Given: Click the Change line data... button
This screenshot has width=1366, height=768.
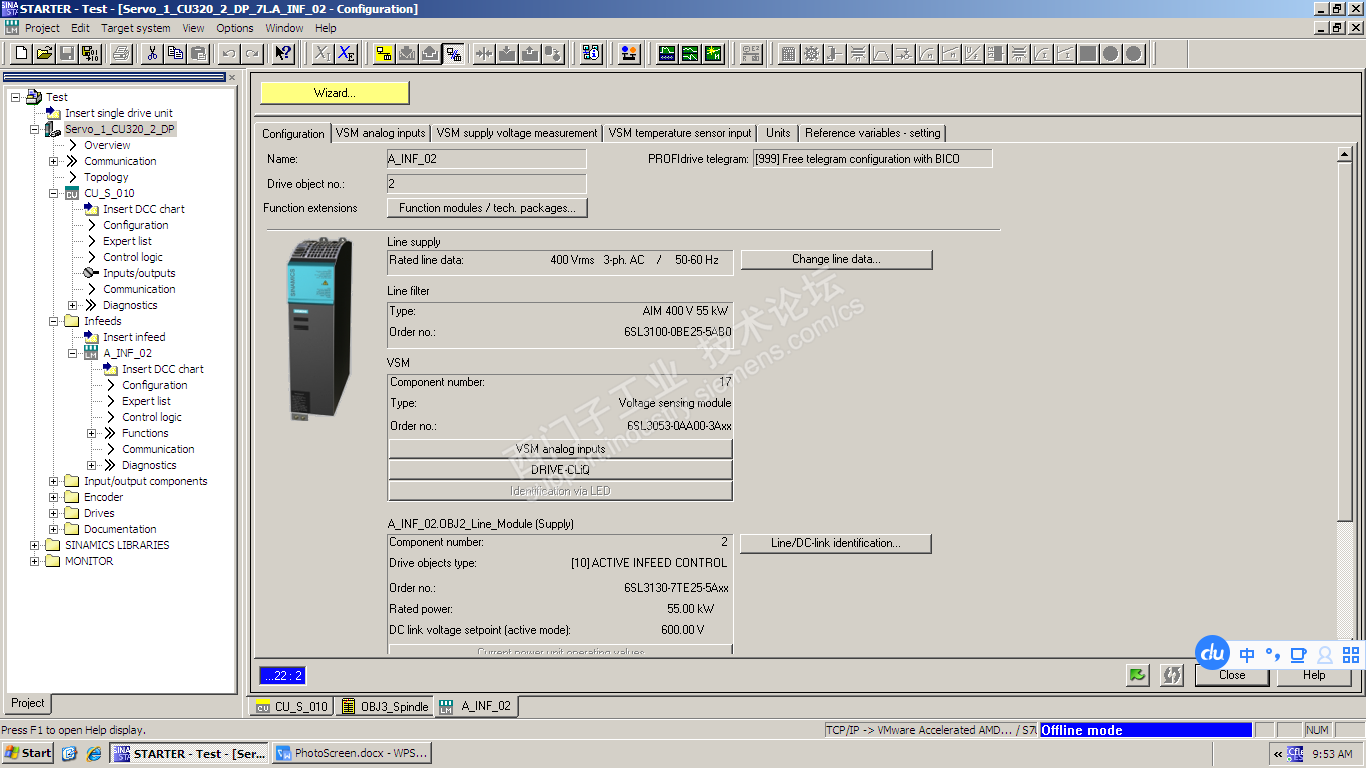Looking at the screenshot, I should 836,259.
